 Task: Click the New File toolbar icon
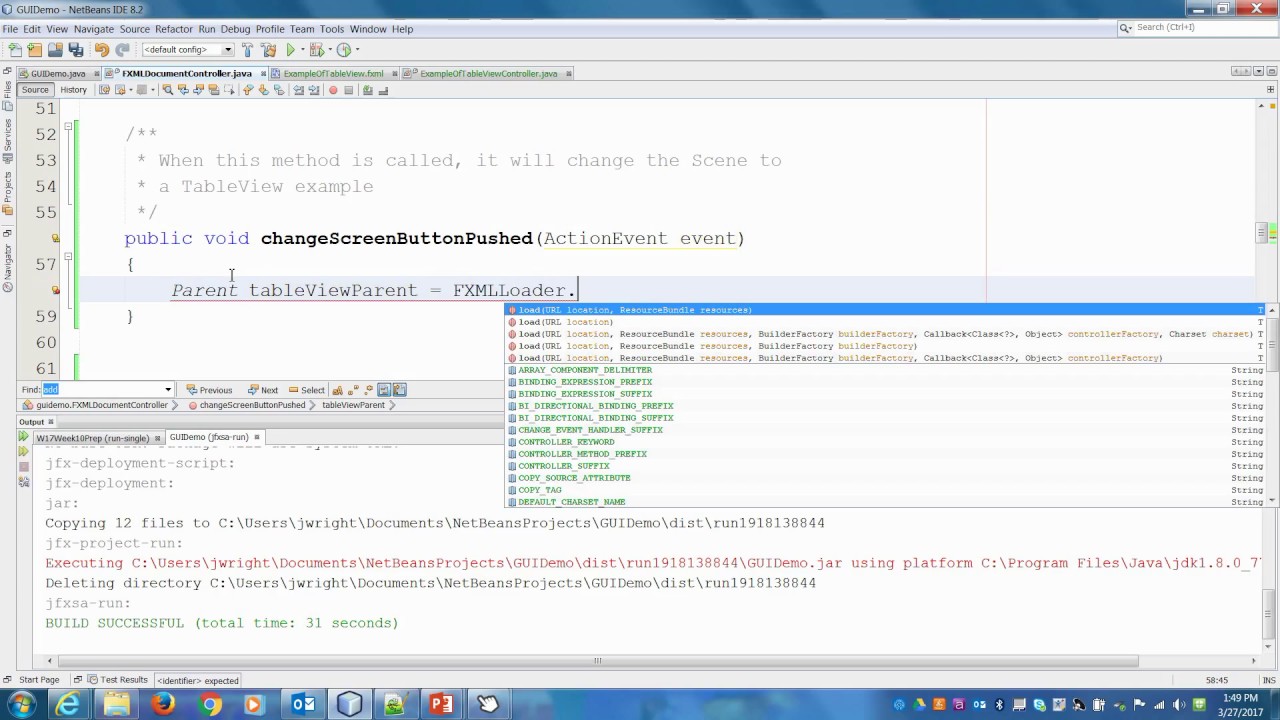(14, 50)
